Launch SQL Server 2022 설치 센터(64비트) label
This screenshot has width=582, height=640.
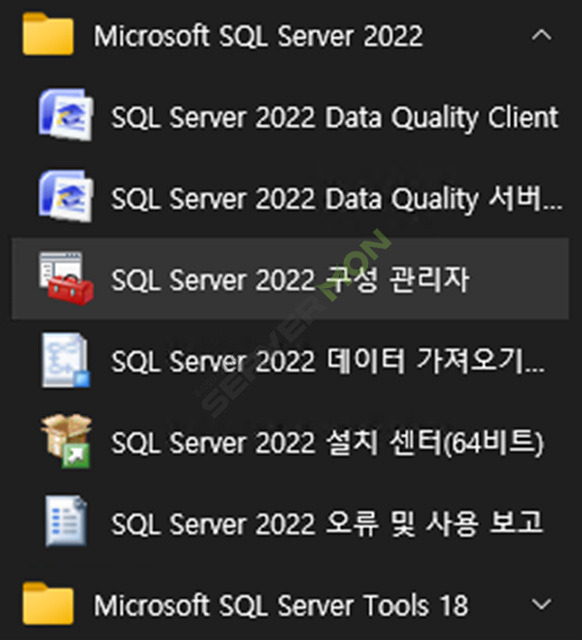[328, 443]
